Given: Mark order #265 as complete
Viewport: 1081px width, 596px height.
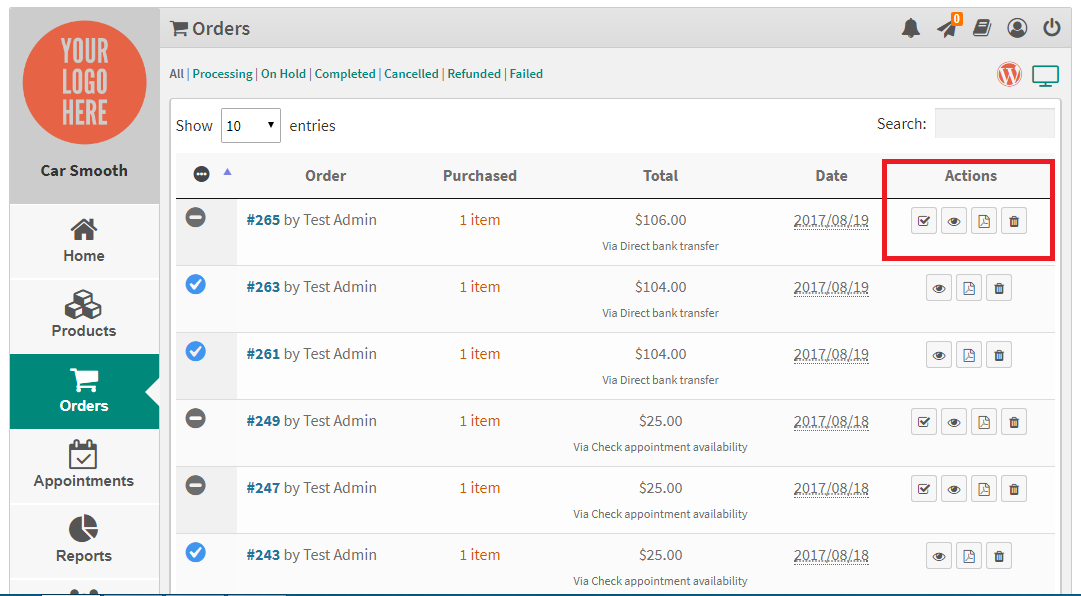Looking at the screenshot, I should (x=923, y=221).
